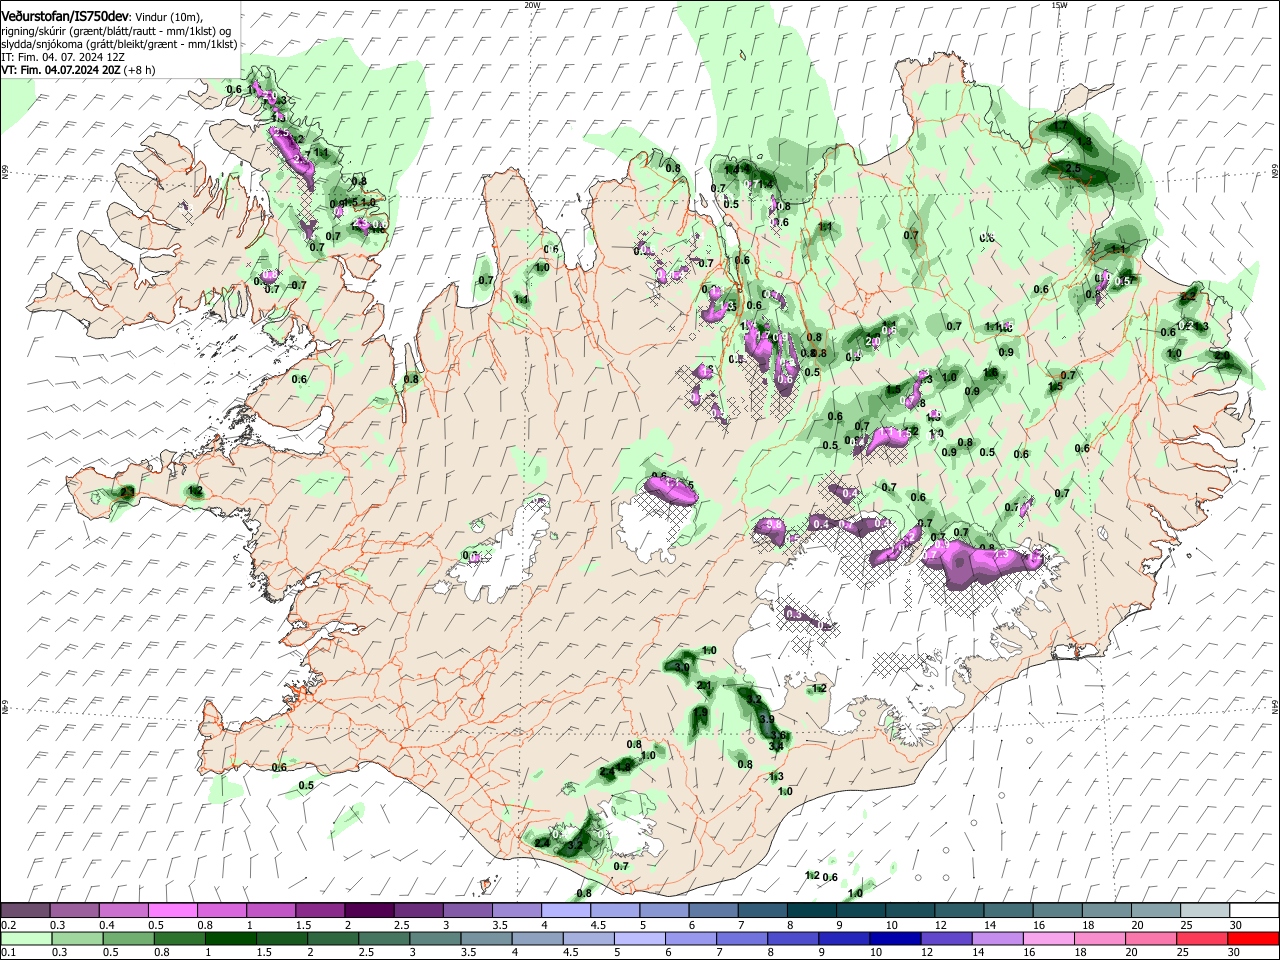Select the 'rigning/skúrir' description line

pyautogui.click(x=118, y=30)
